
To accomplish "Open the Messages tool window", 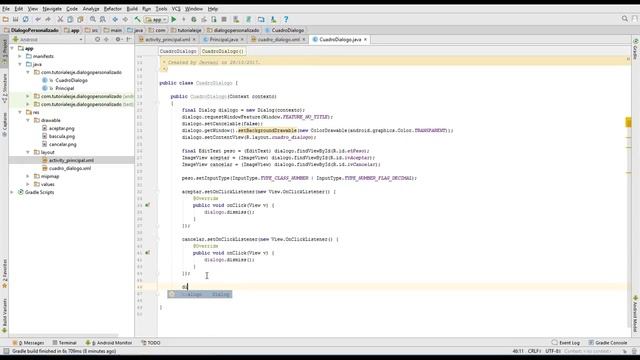I will 28,343.
